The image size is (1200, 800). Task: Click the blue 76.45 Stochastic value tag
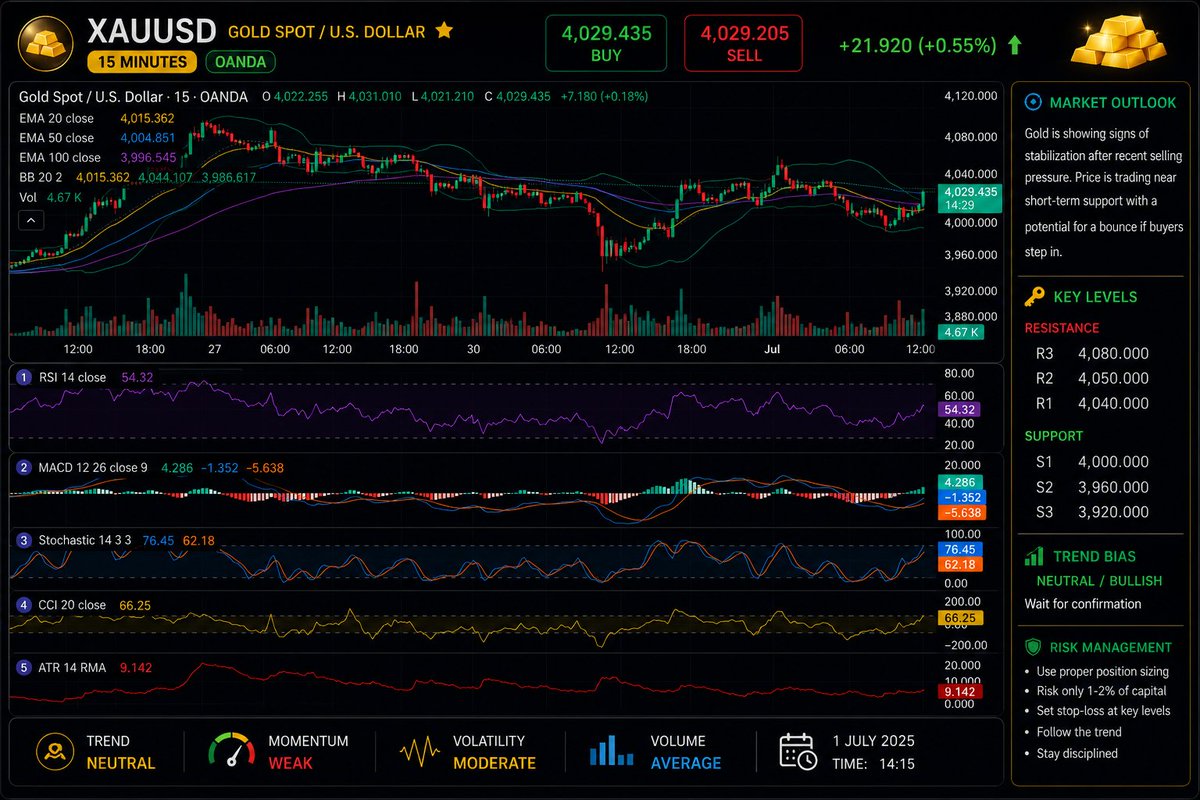(x=962, y=549)
